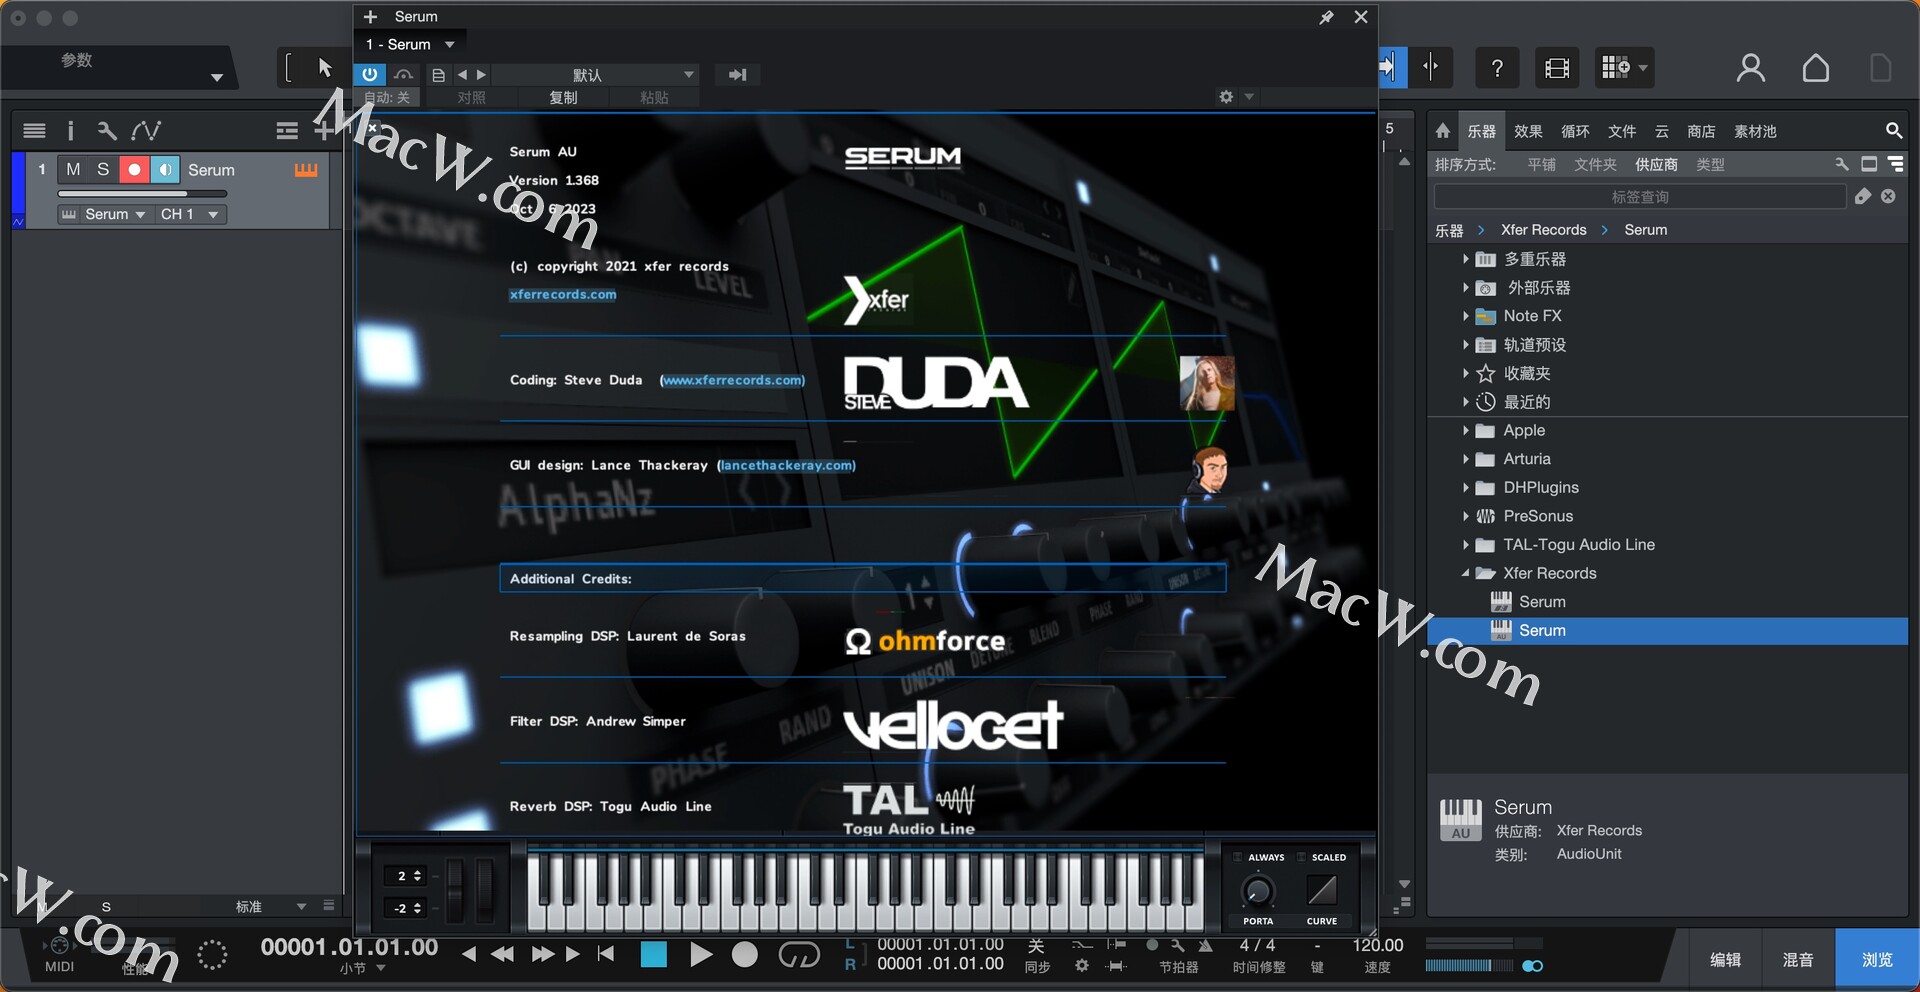Expand the TAL-Togu Audio Line folder
Image resolution: width=1920 pixels, height=992 pixels.
(x=1465, y=545)
